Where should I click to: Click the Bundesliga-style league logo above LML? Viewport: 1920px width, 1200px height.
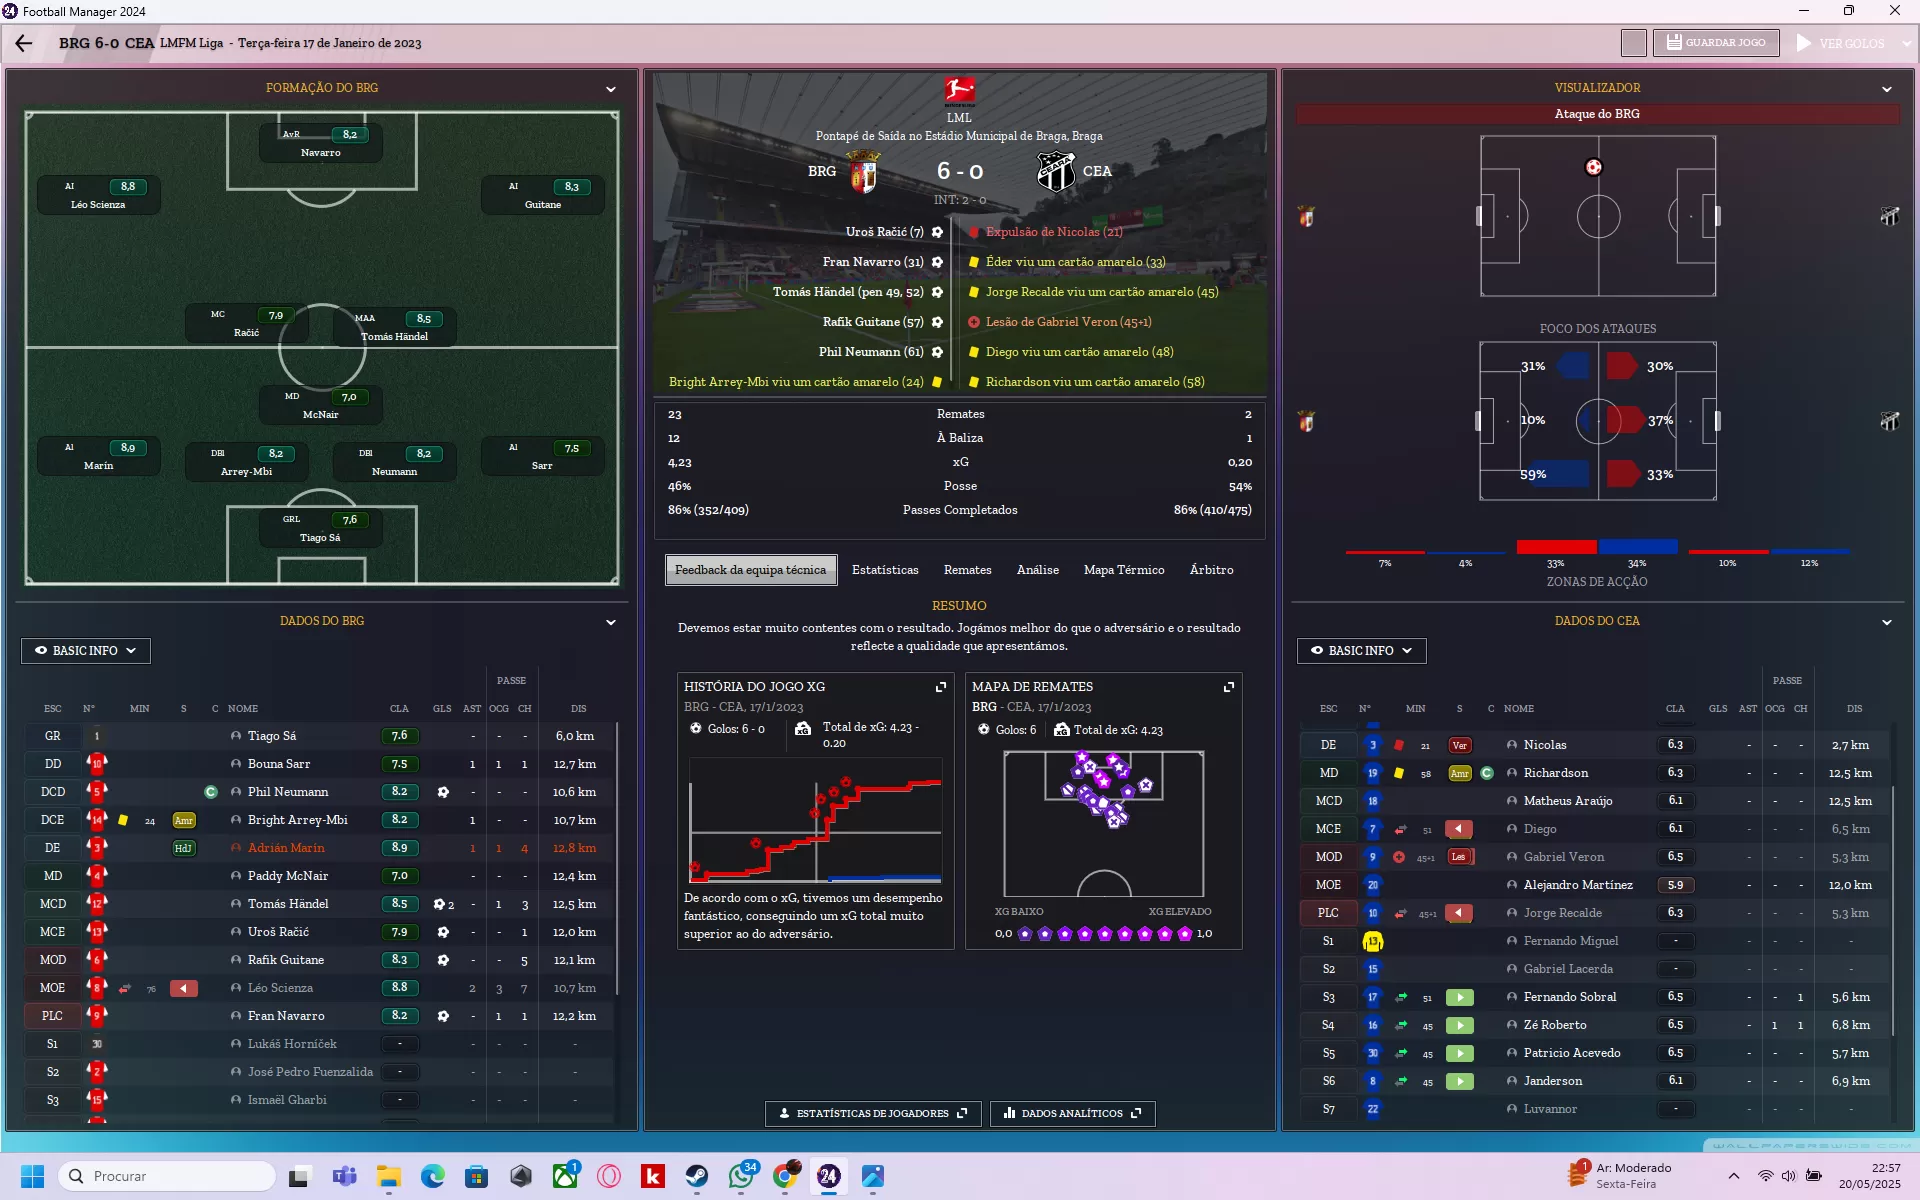pyautogui.click(x=959, y=91)
